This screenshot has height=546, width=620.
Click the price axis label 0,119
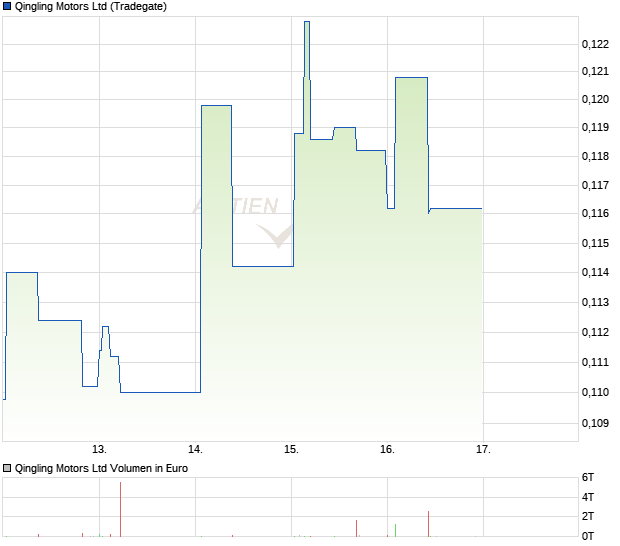coord(595,127)
